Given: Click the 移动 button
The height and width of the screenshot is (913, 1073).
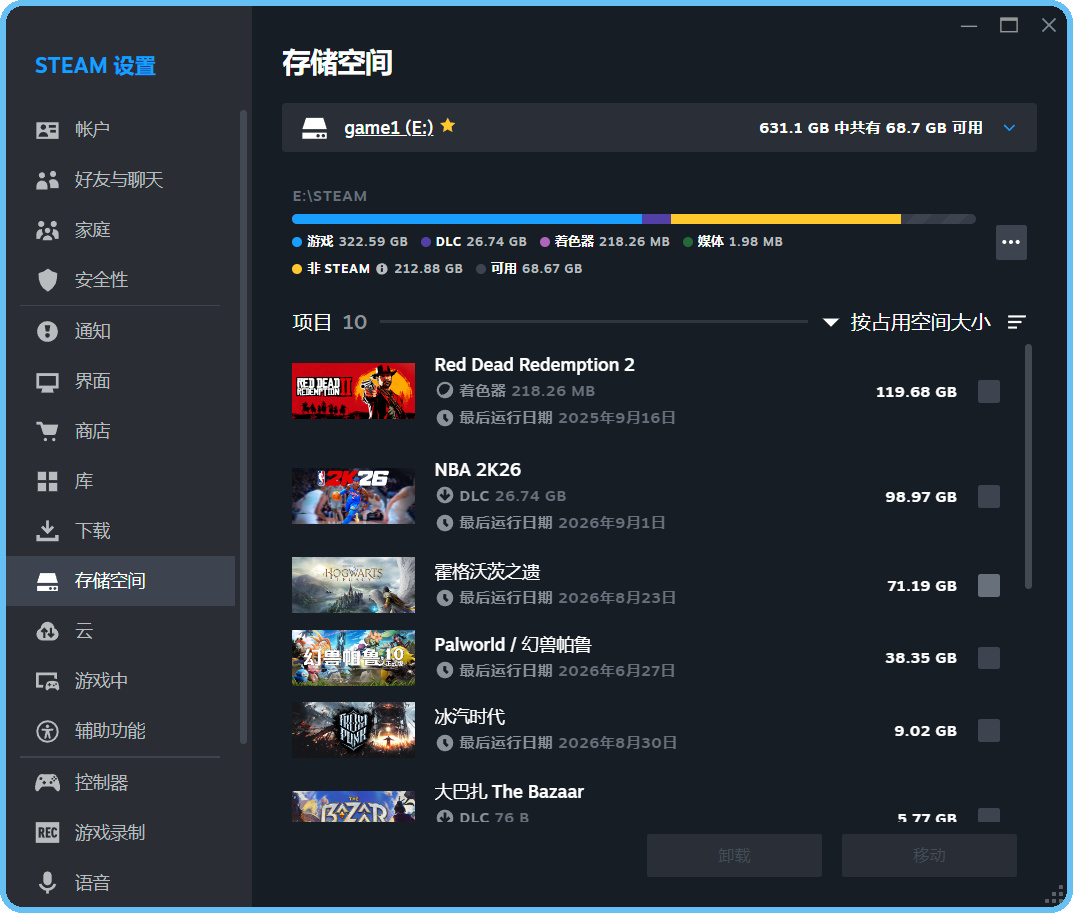Looking at the screenshot, I should pyautogui.click(x=929, y=856).
